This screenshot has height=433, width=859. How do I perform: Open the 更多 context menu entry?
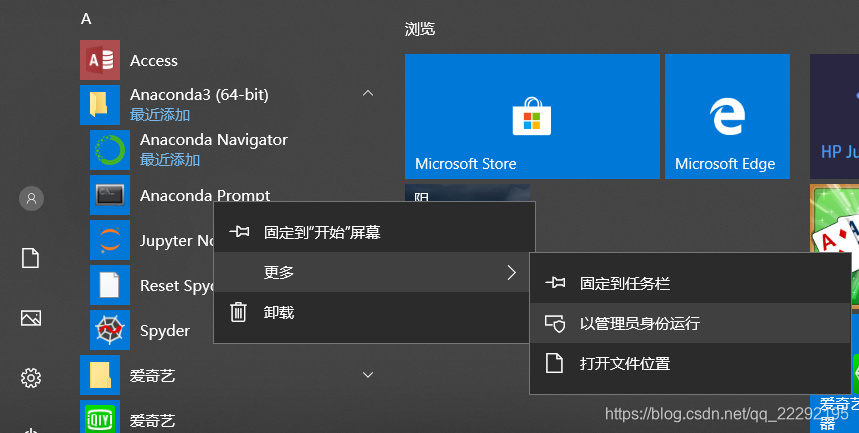[x=374, y=272]
